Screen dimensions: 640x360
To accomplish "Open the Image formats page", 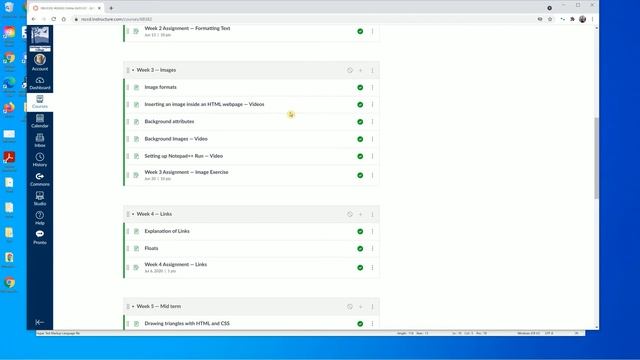I will coord(160,87).
